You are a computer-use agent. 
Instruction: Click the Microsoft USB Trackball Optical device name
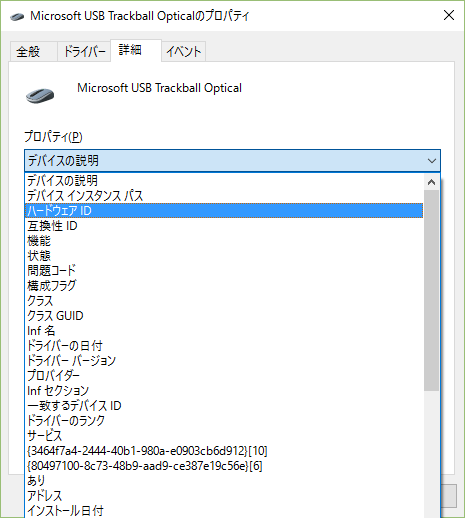pyautogui.click(x=159, y=88)
